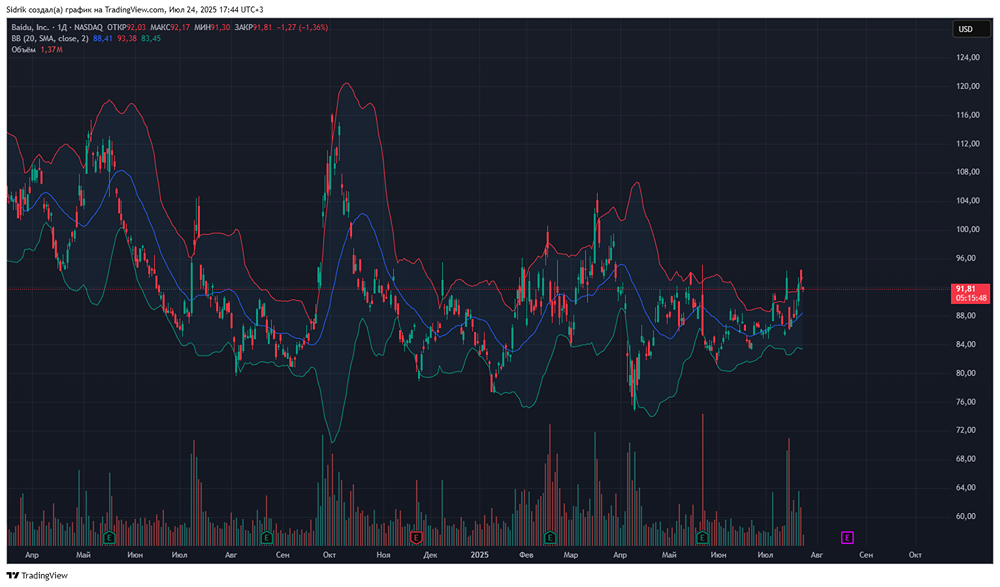
Task: Click the Мар month label on time axis
Action: [x=571, y=555]
